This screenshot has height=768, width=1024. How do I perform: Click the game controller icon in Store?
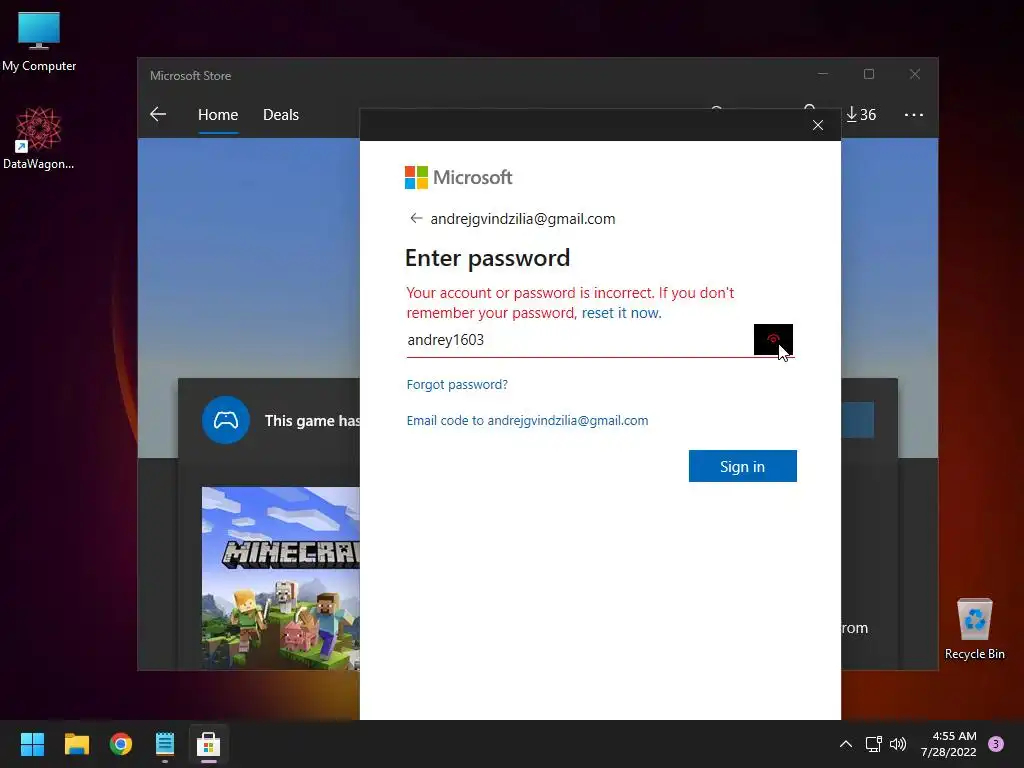pos(225,420)
